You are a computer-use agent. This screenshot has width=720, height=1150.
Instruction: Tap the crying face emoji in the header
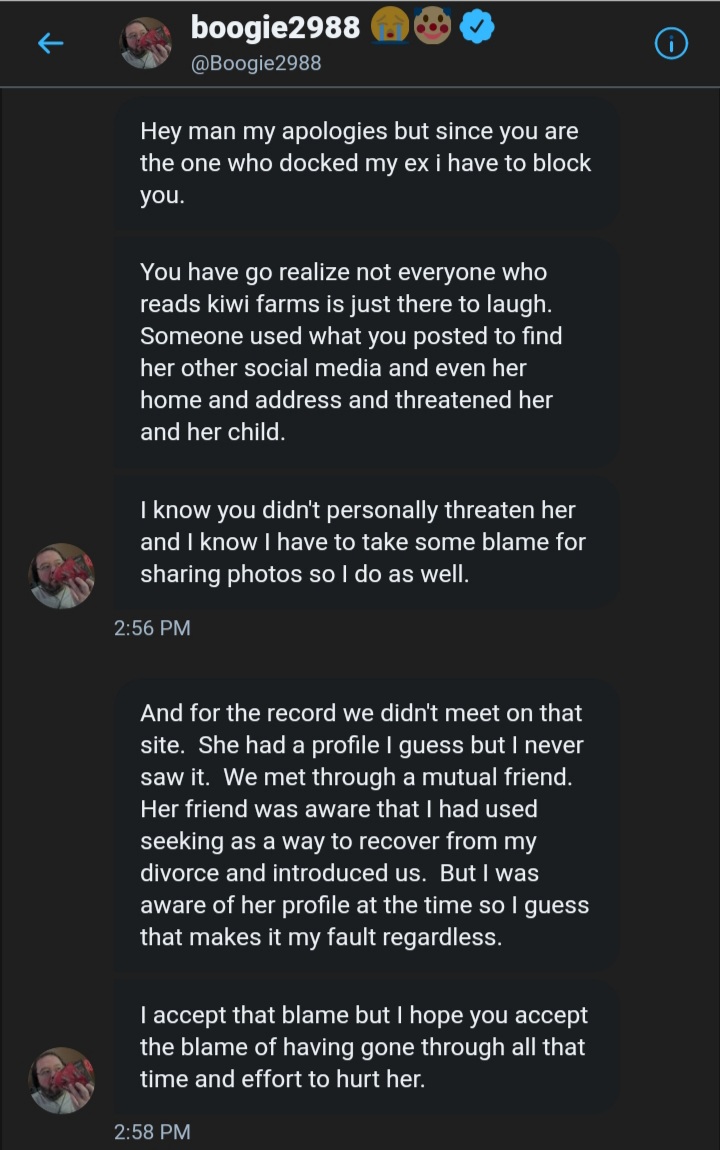pyautogui.click(x=389, y=26)
